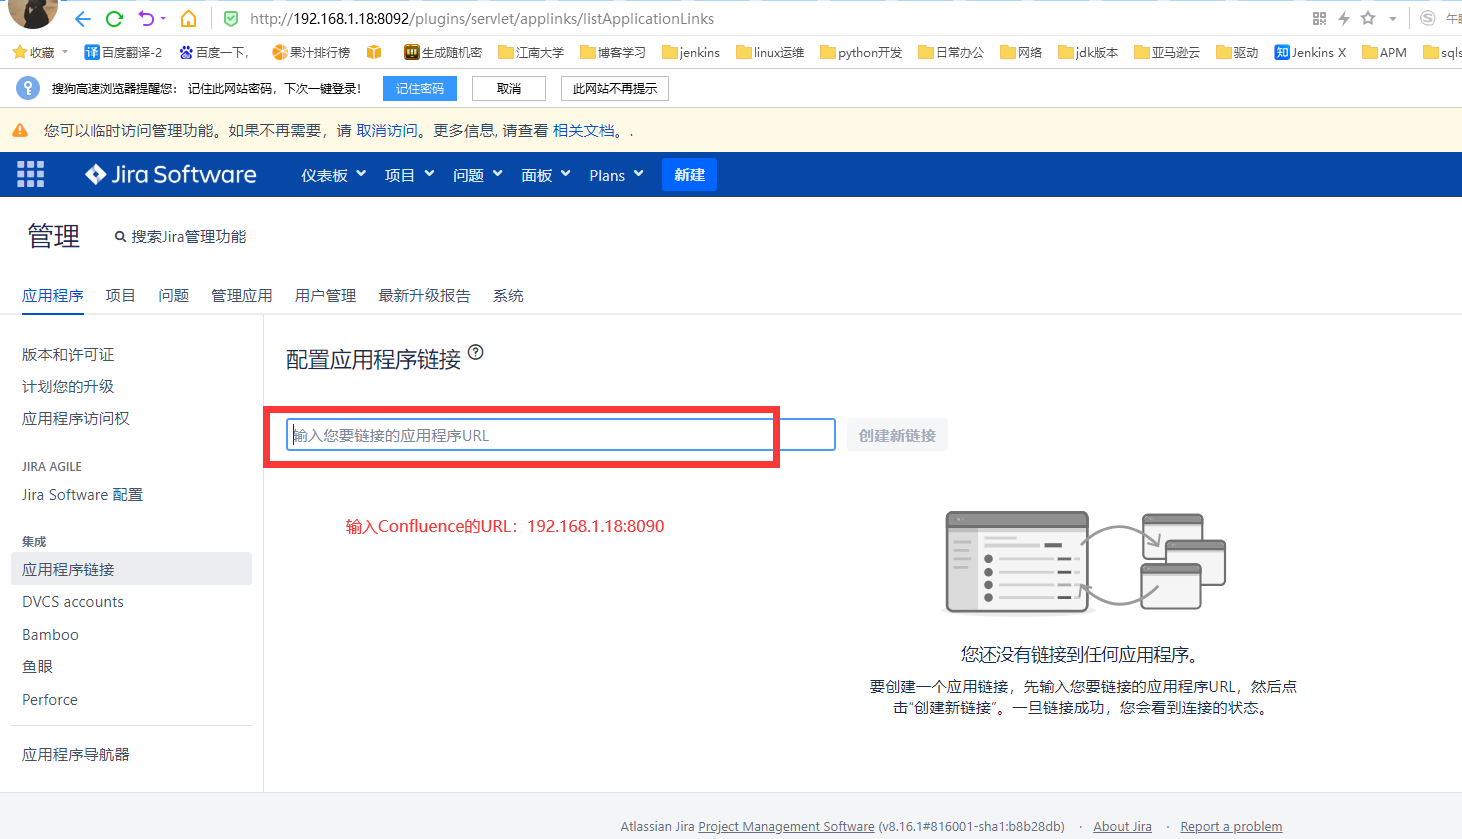This screenshot has height=839, width=1462.
Task: Open the 百度一下 bookmark
Action: point(214,52)
